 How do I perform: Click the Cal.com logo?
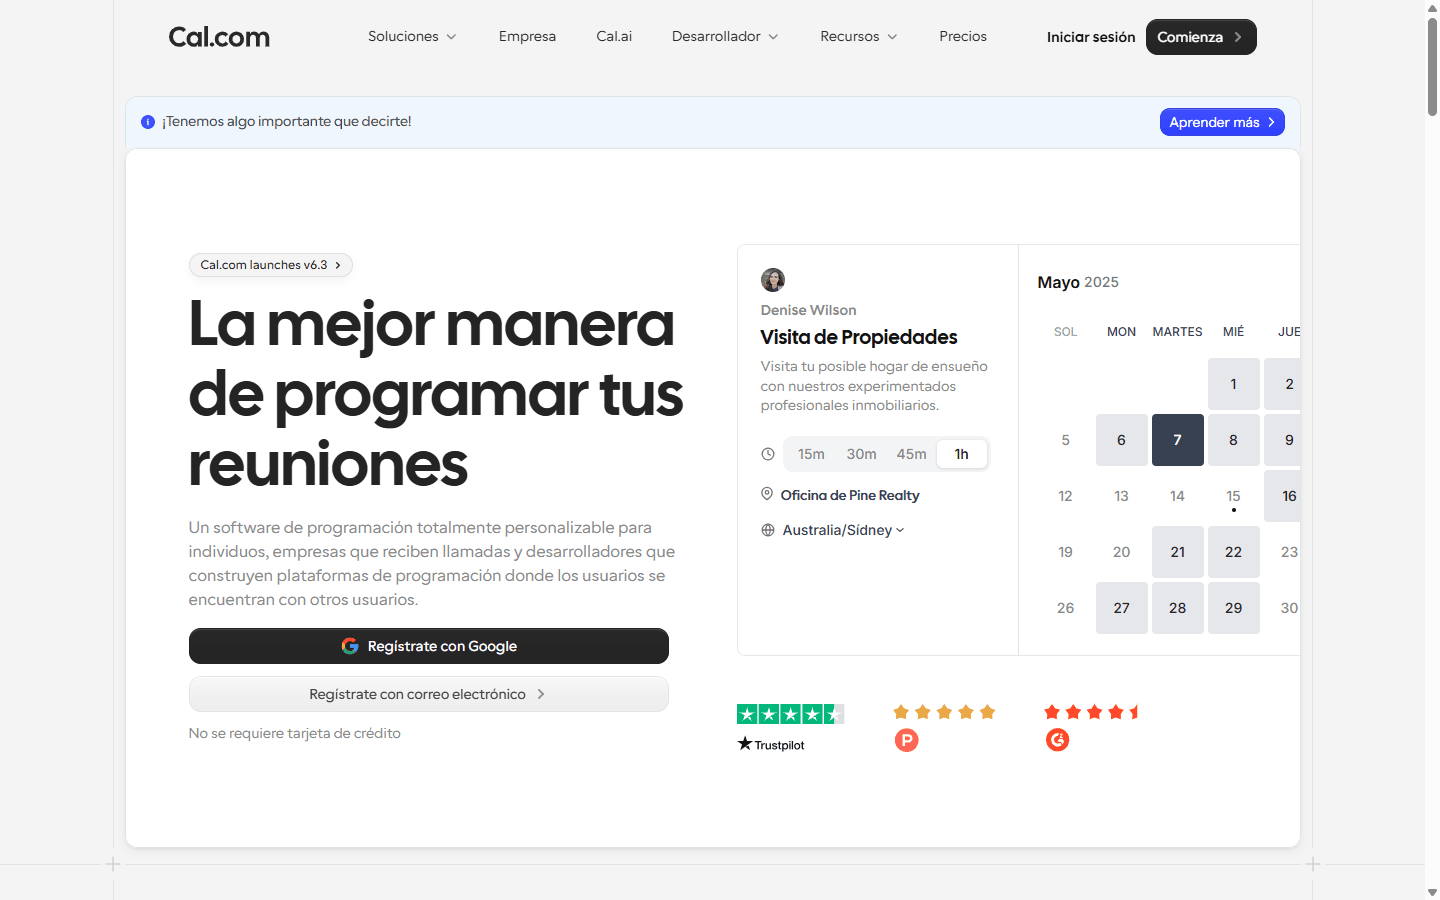(219, 37)
